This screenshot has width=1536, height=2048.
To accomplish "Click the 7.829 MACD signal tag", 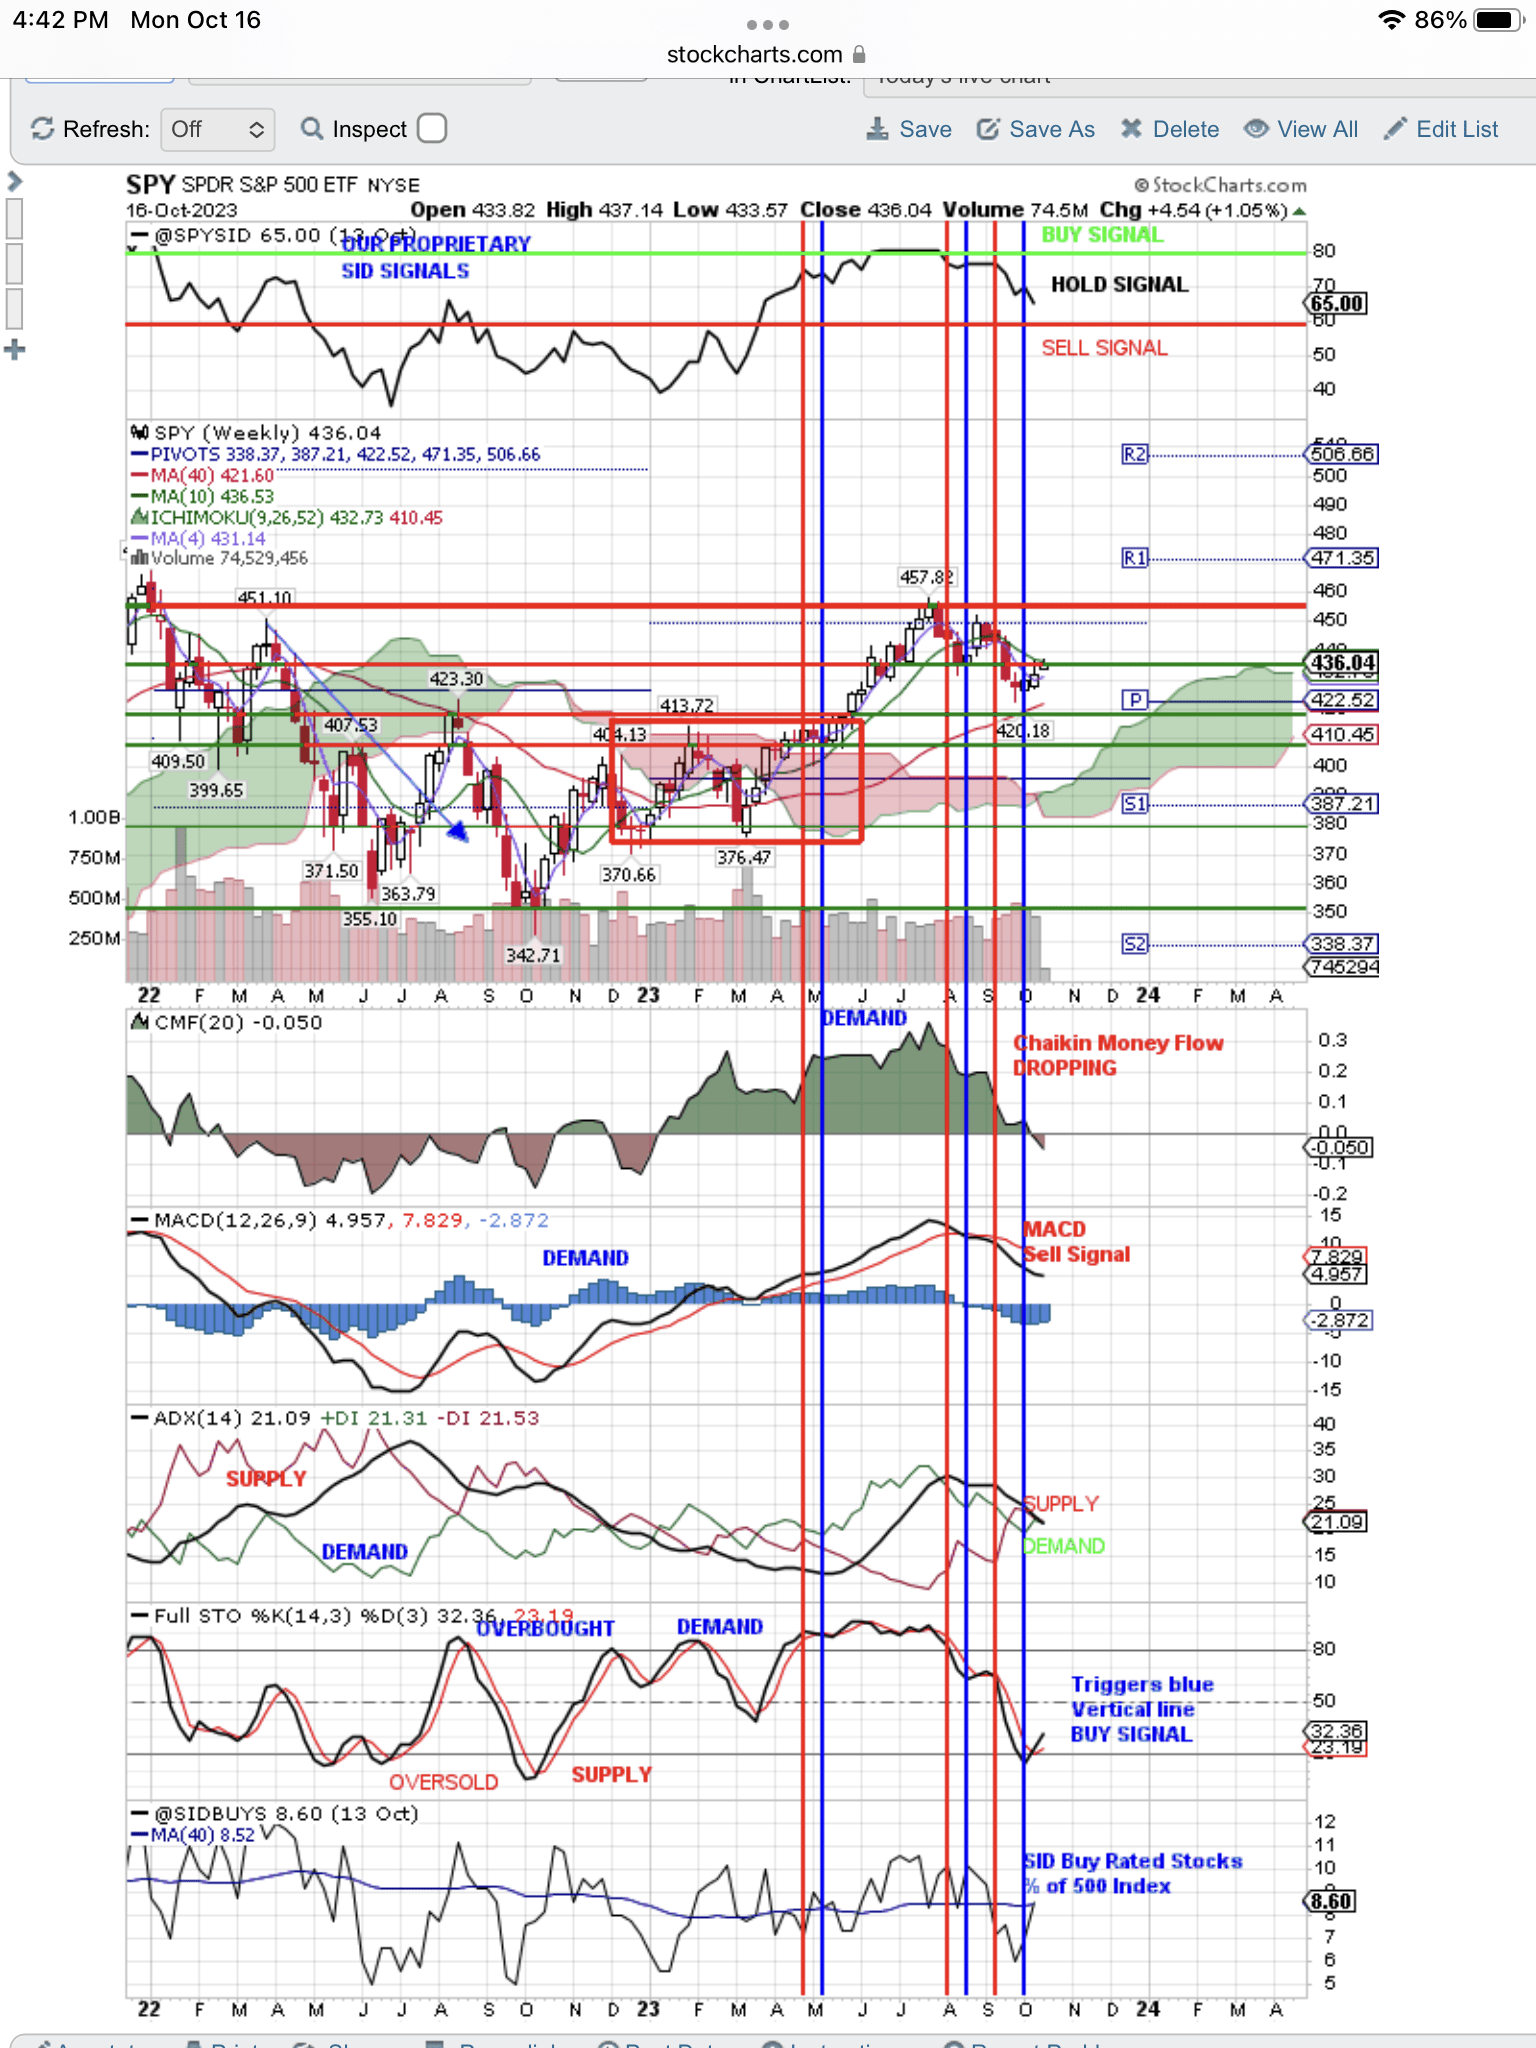I will coord(1336,1256).
